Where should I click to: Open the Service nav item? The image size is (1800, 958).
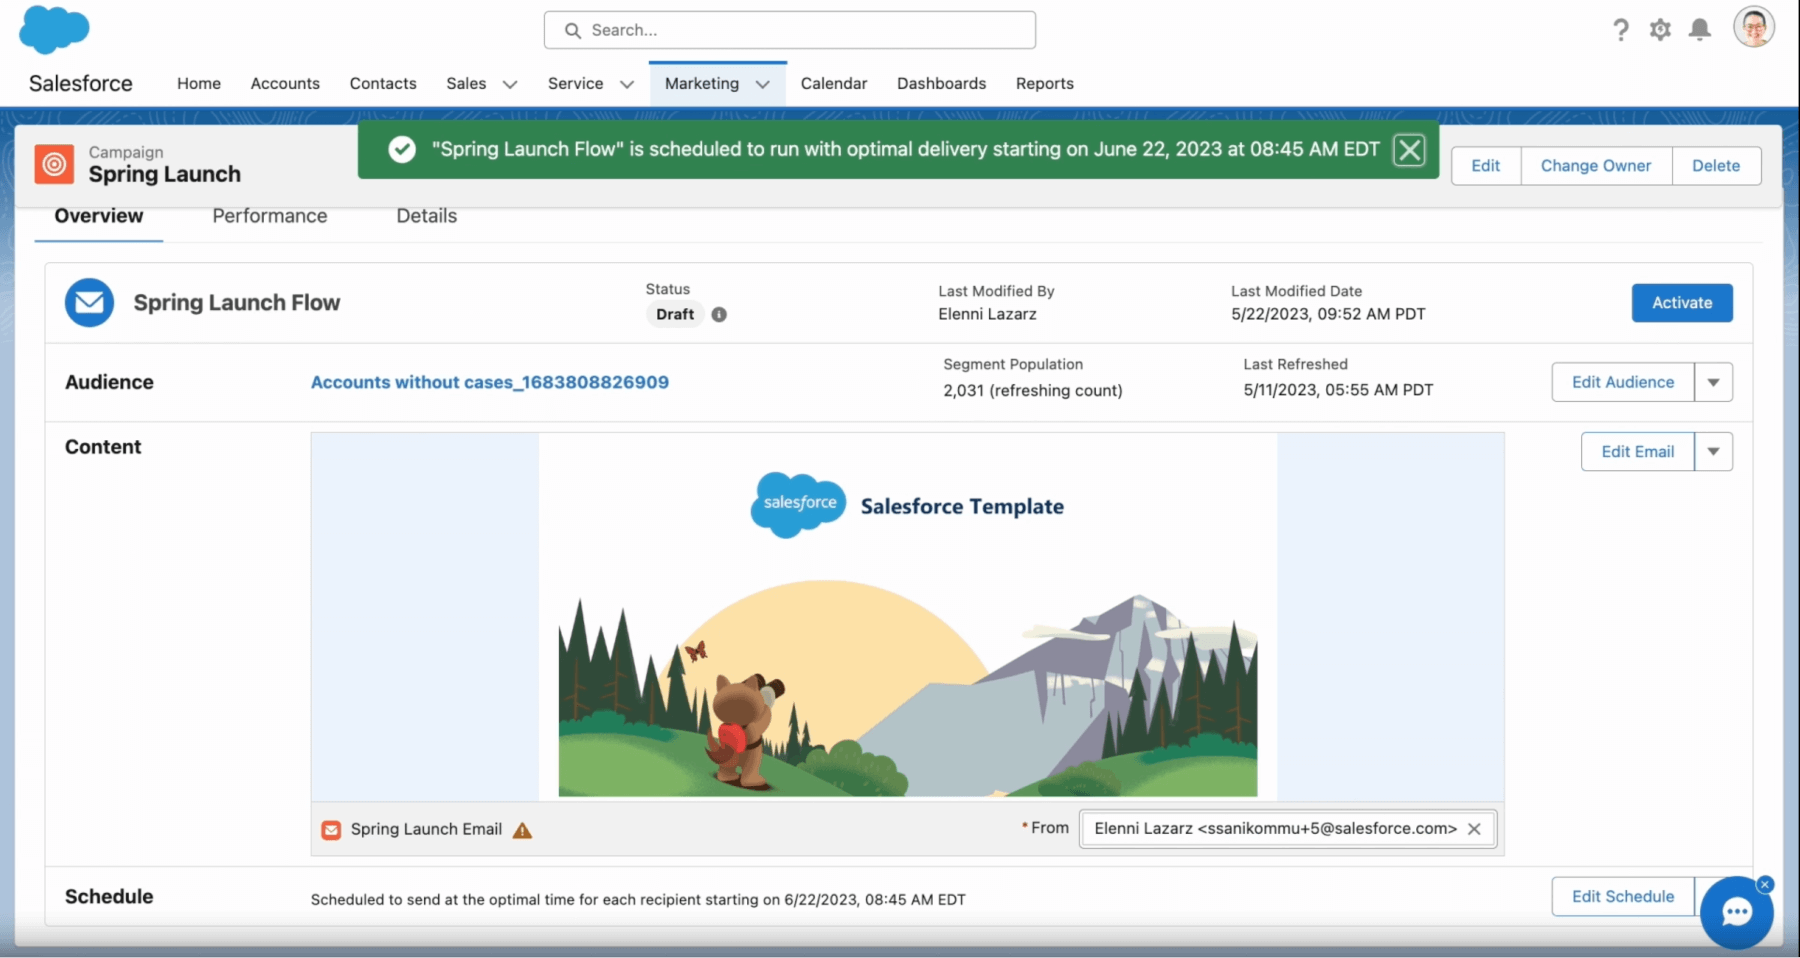coord(575,84)
